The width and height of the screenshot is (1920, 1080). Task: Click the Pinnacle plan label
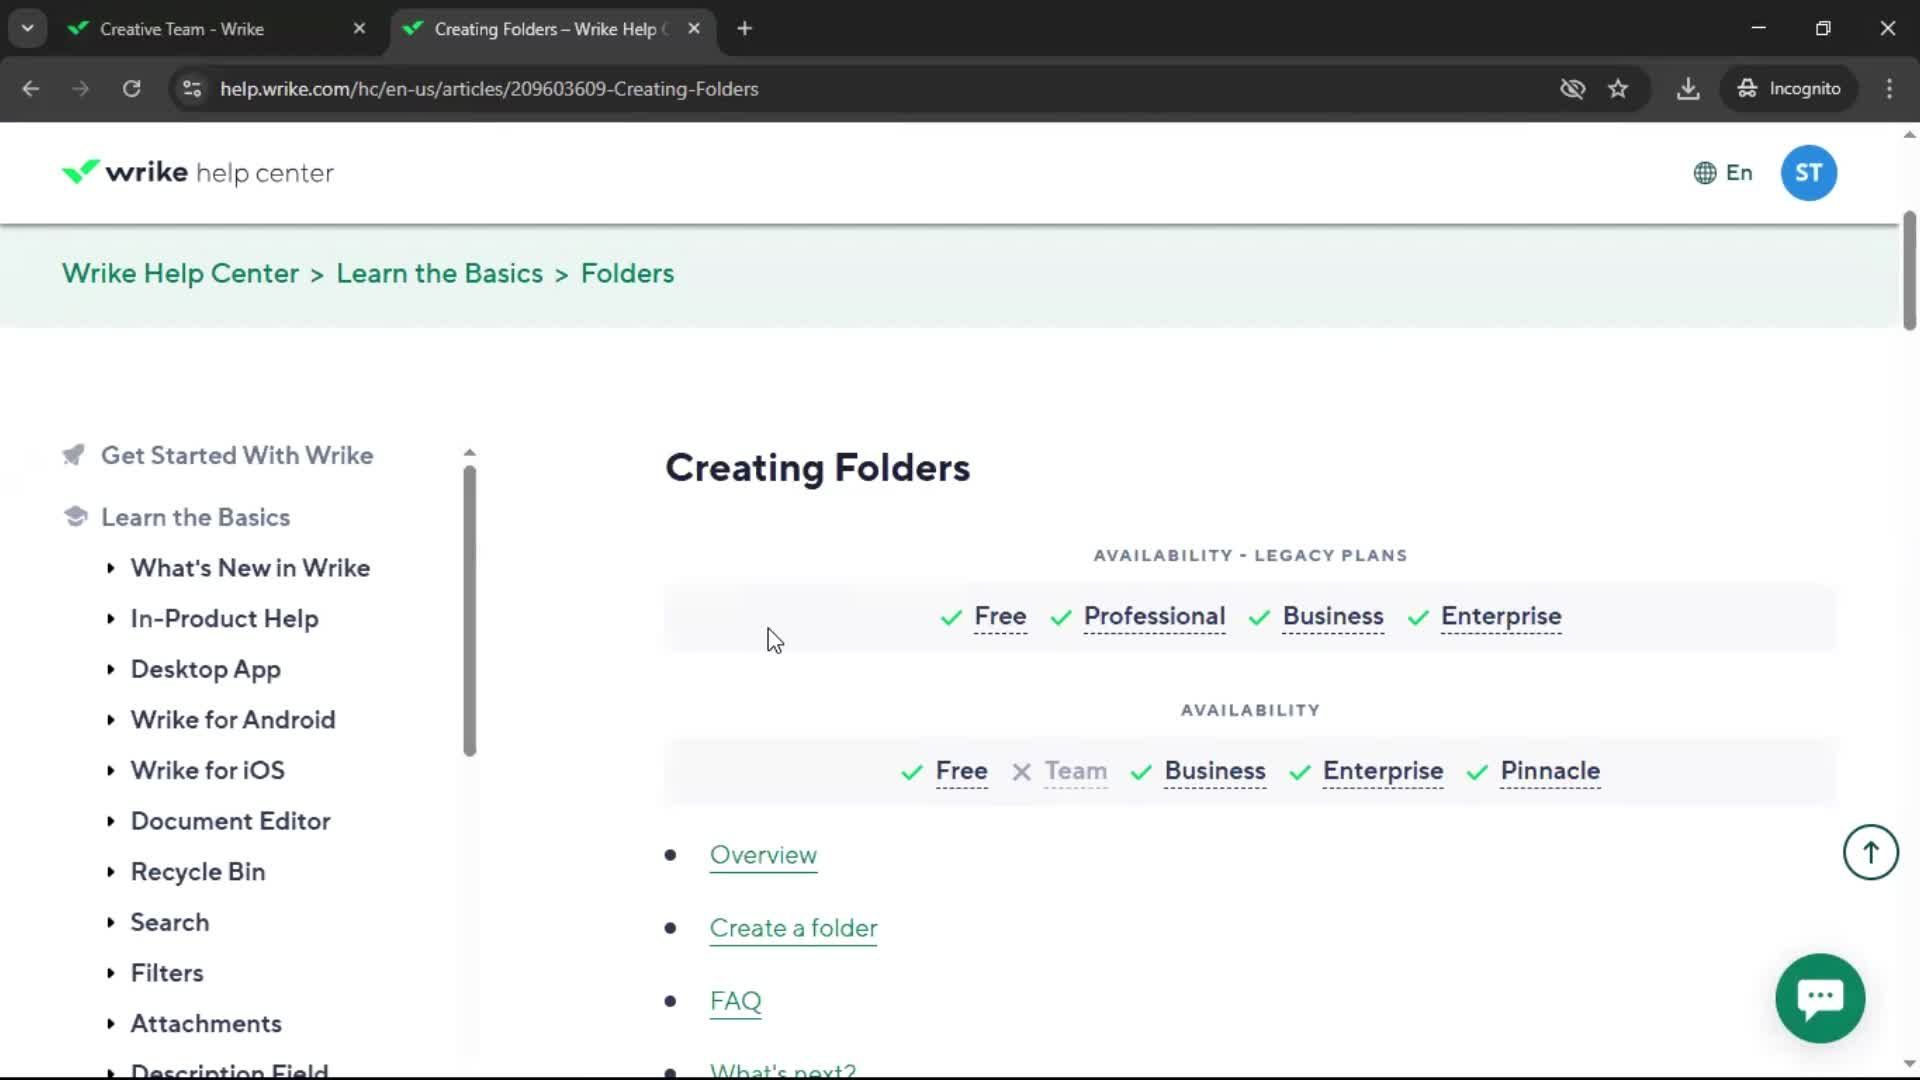click(1550, 771)
